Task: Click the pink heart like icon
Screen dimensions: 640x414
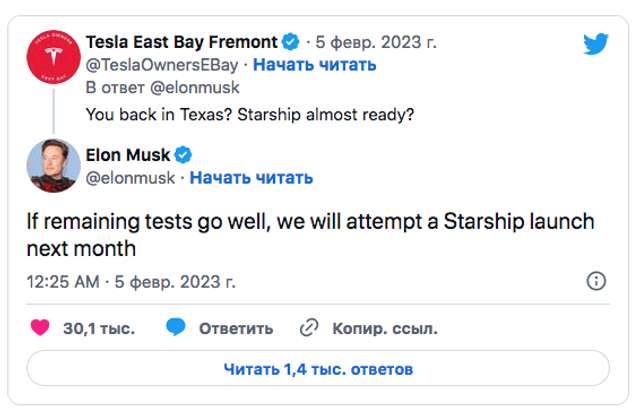Action: tap(40, 327)
